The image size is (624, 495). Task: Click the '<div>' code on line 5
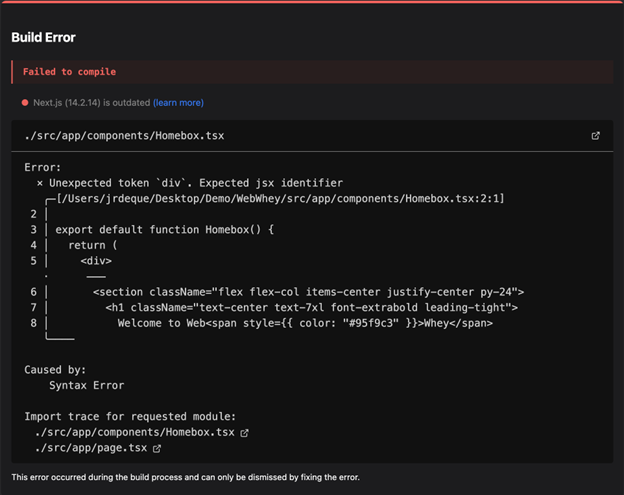click(96, 261)
